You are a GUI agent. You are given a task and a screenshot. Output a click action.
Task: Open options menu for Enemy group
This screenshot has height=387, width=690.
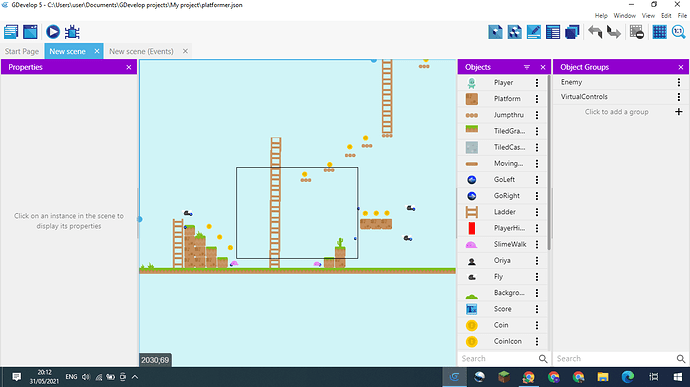(679, 82)
